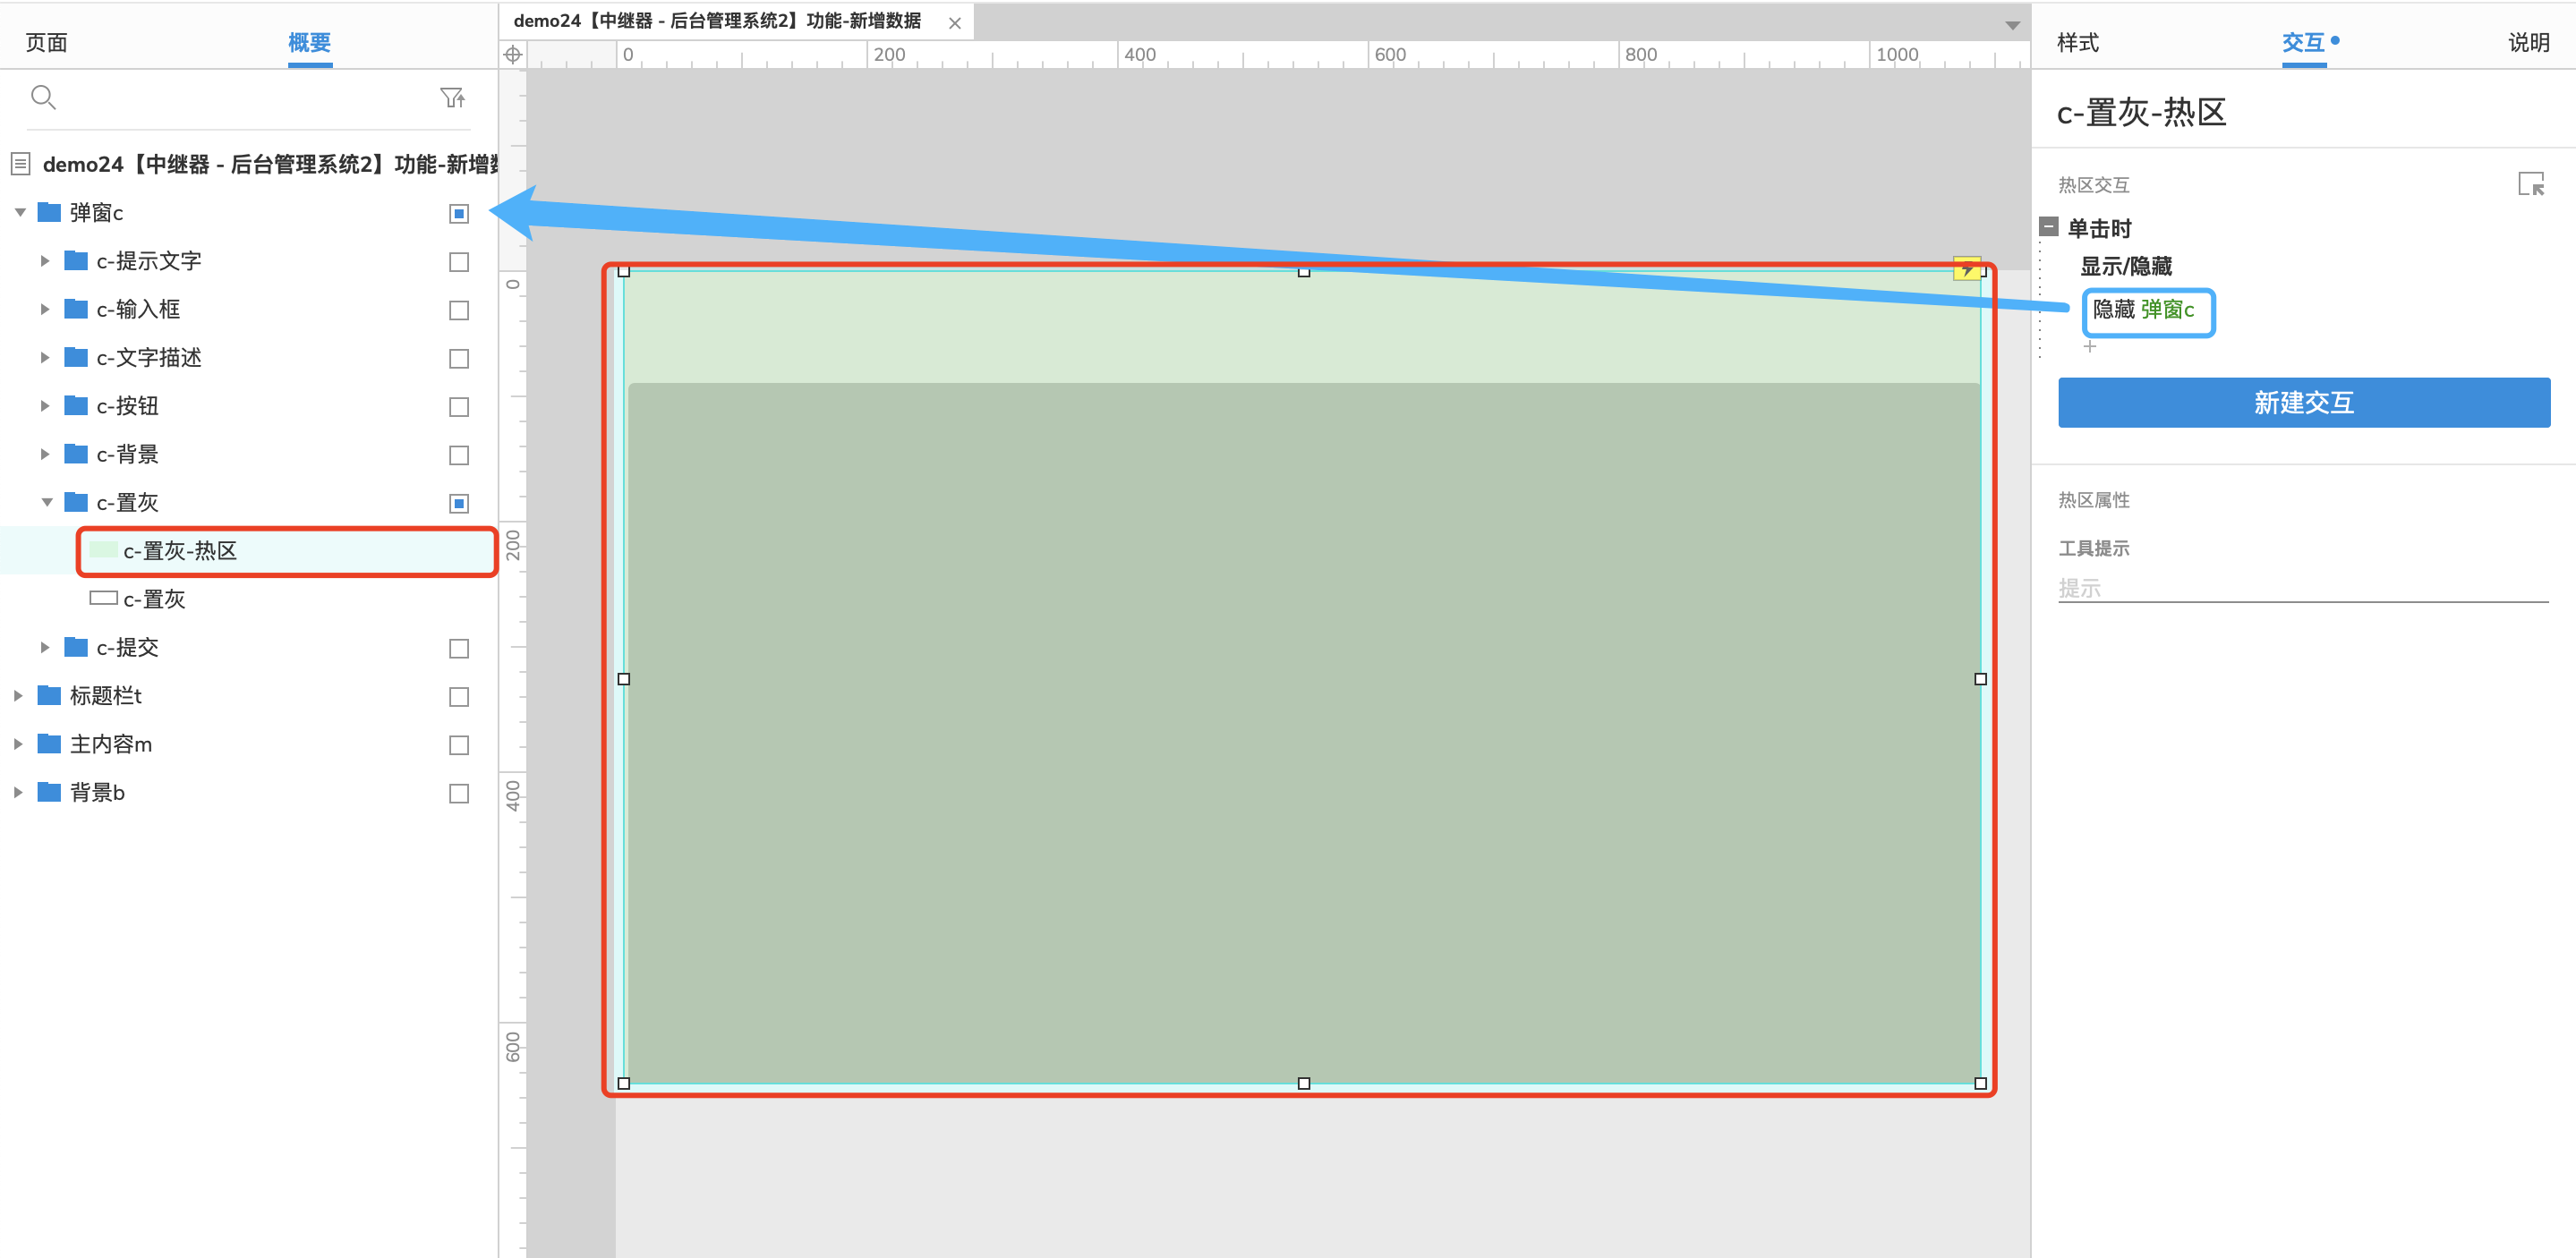
Task: Close the demo24 document tab
Action: (x=955, y=23)
